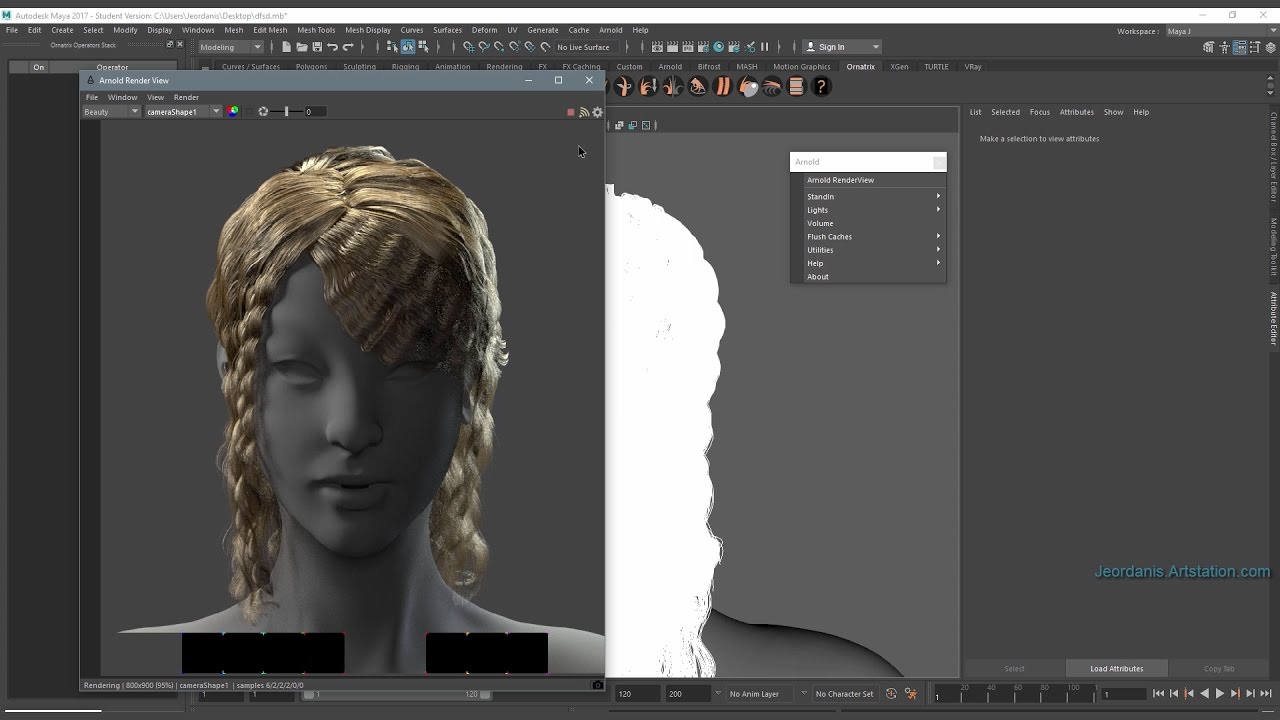The height and width of the screenshot is (720, 1280).
Task: Click the animation end field showing 200
Action: pyautogui.click(x=687, y=694)
